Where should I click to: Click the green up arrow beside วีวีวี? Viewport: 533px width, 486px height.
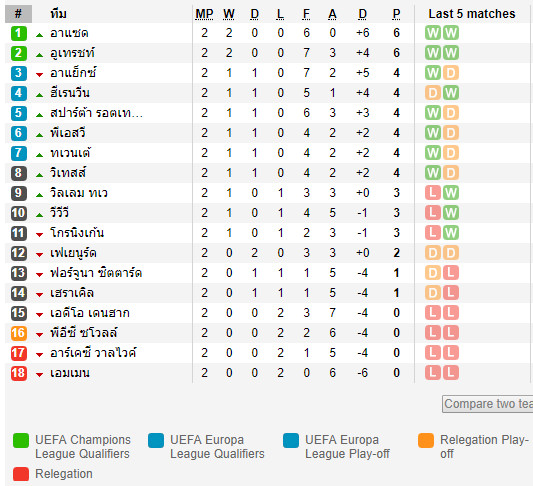tap(39, 215)
